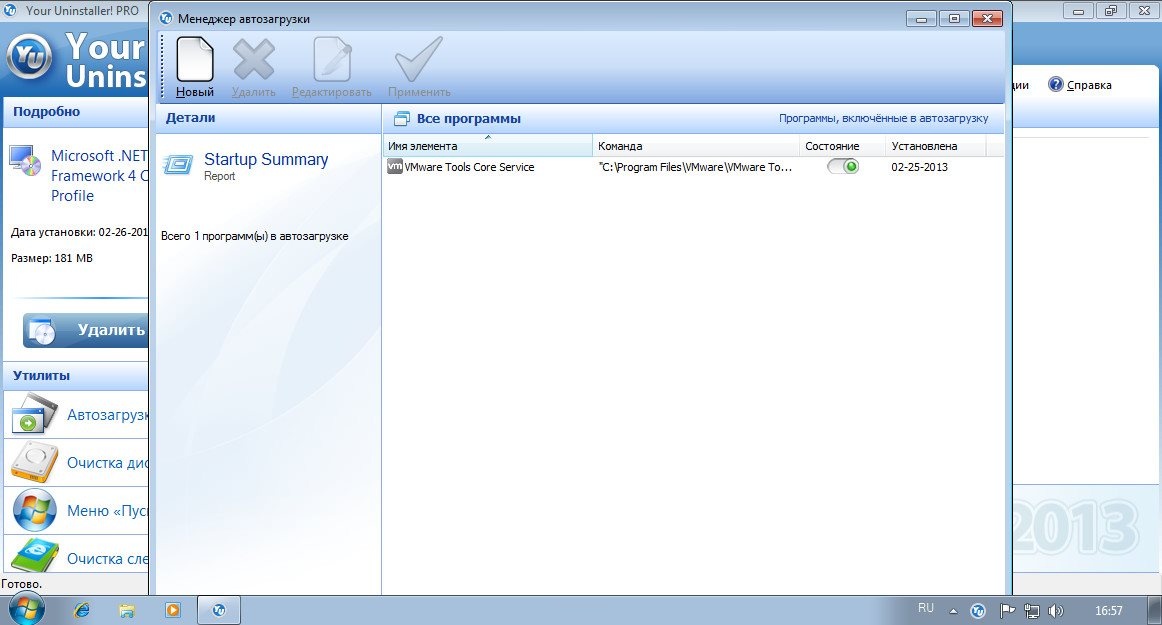Open Windows Explorer from the taskbar
This screenshot has height=625, width=1162.
[x=127, y=610]
